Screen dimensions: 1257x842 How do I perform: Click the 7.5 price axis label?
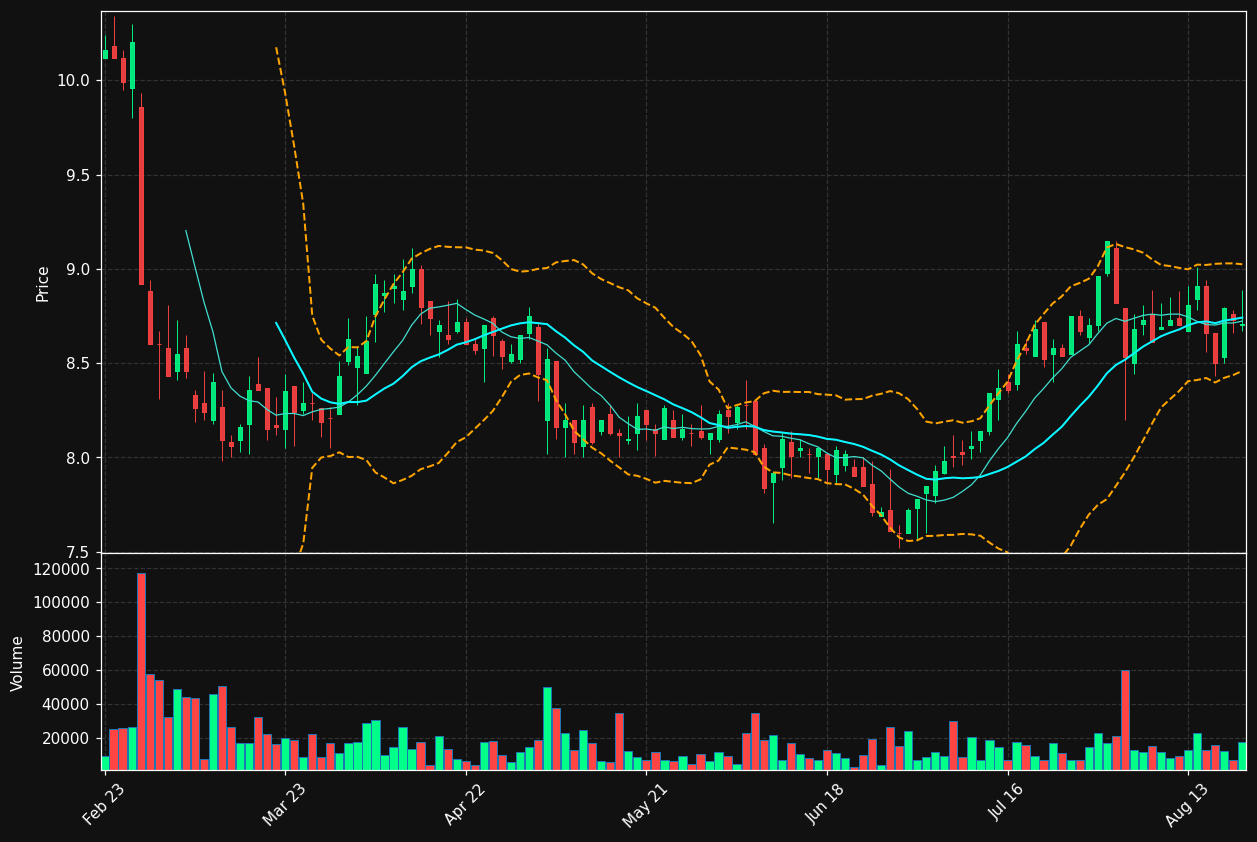pyautogui.click(x=78, y=553)
